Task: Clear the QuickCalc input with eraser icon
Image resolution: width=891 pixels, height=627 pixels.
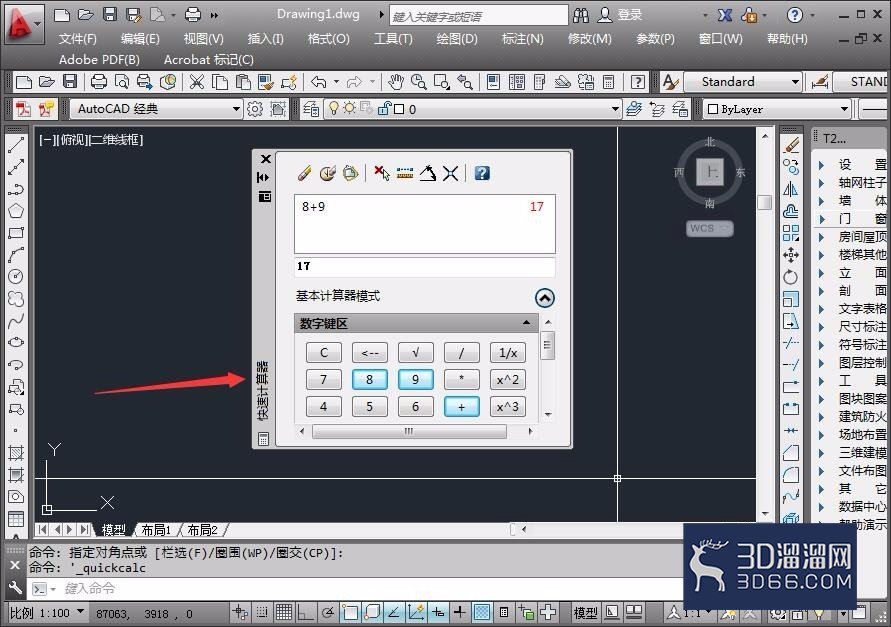Action: tap(305, 173)
